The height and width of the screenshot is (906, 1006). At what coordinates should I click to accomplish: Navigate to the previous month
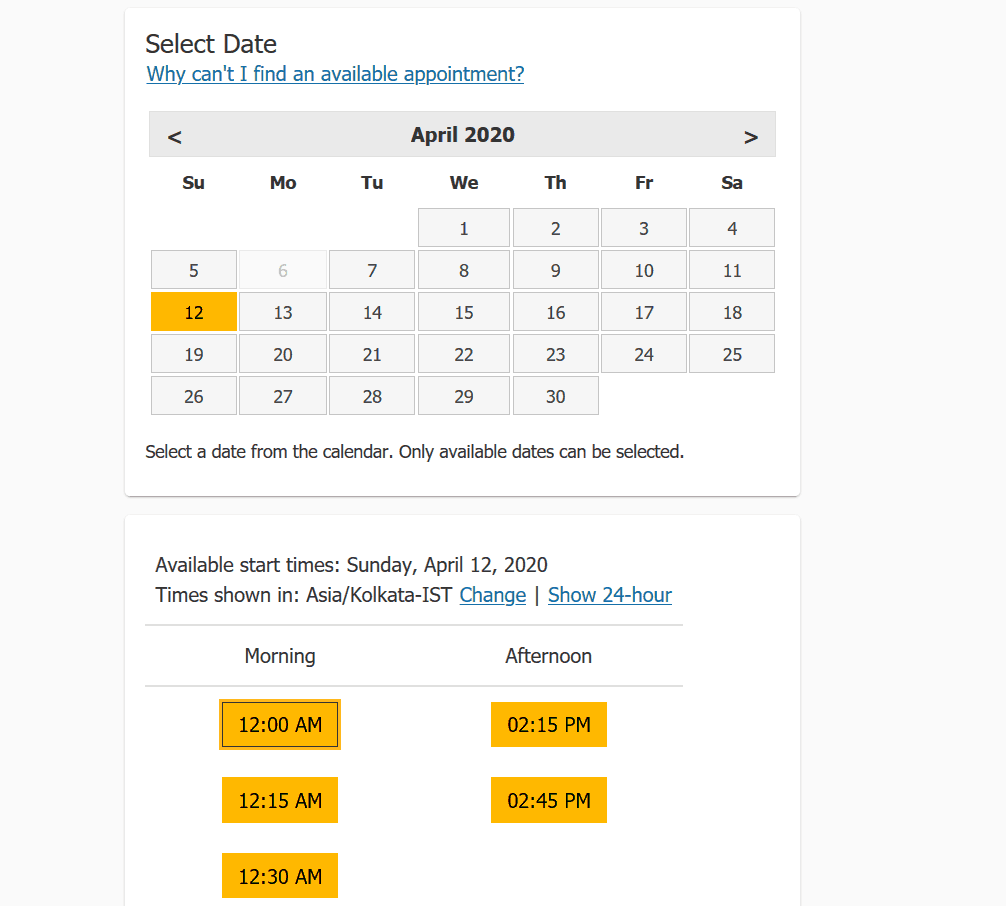172,135
